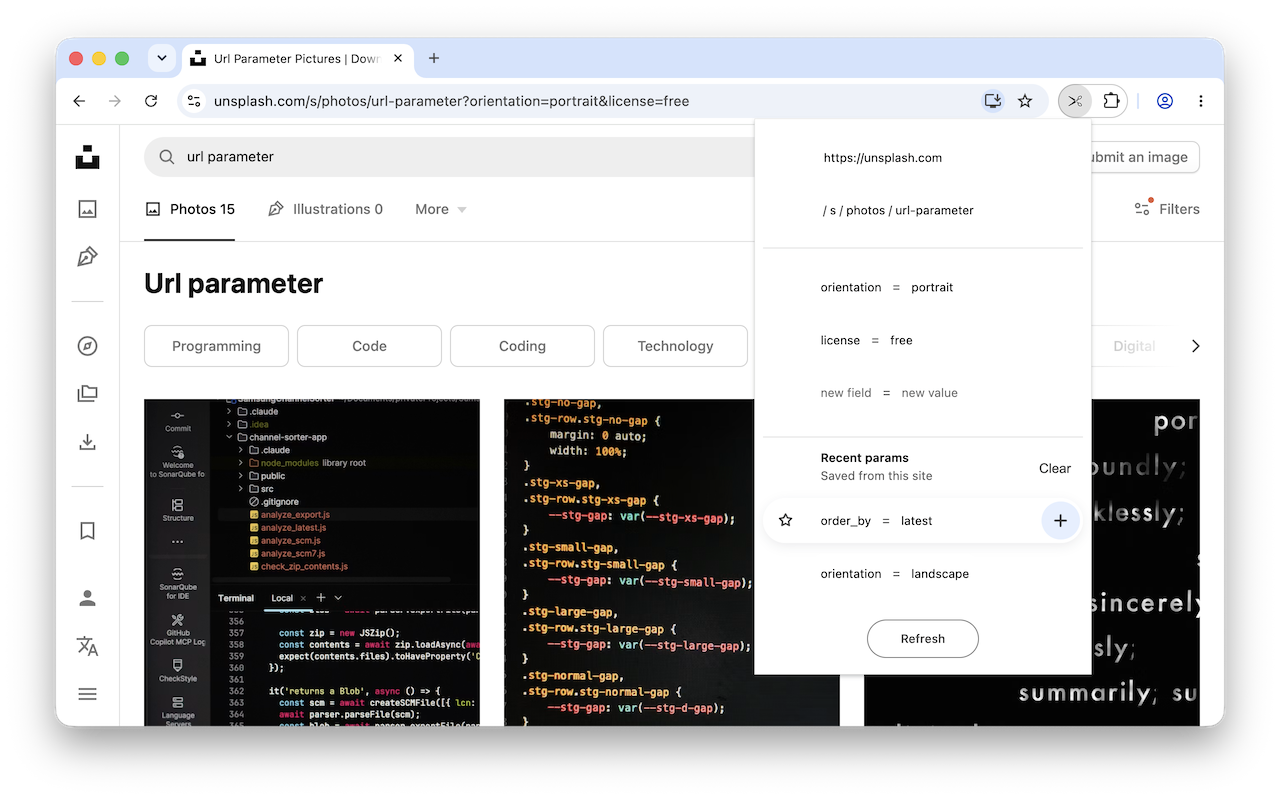Click the Coding topic chip
This screenshot has height=800, width=1280.
pos(522,346)
